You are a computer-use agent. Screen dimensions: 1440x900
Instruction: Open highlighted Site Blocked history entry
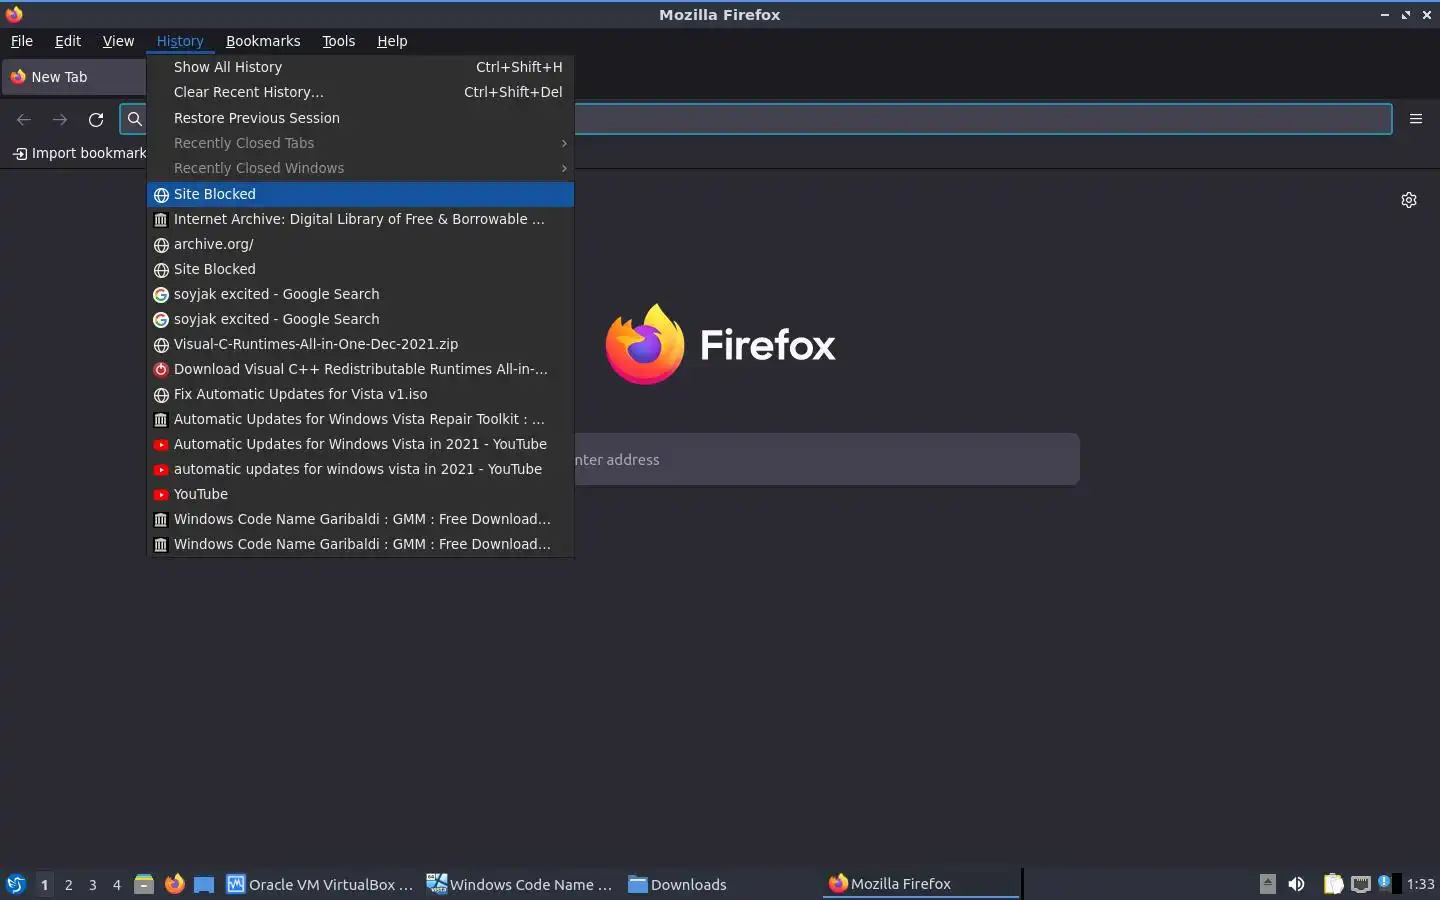coord(360,194)
